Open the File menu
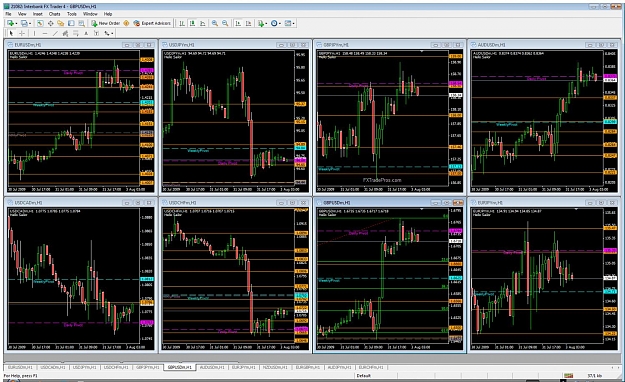This screenshot has width=625, height=382. coord(8,14)
